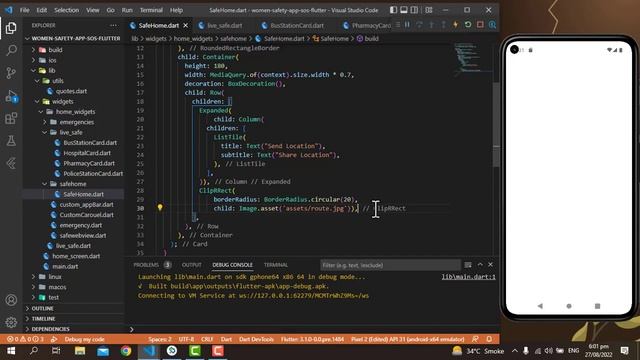Switch to the OUTPUT panel tab
Viewport: 640px width, 360px height.
[x=191, y=265]
